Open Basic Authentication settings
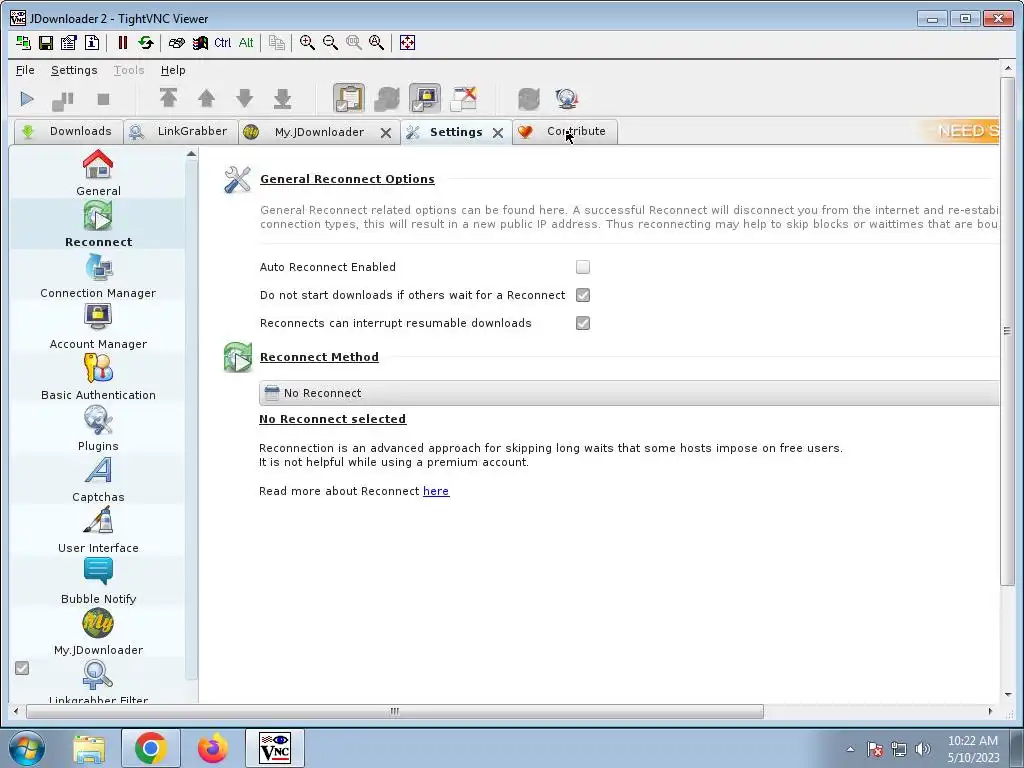This screenshot has width=1024, height=768. pos(98,377)
